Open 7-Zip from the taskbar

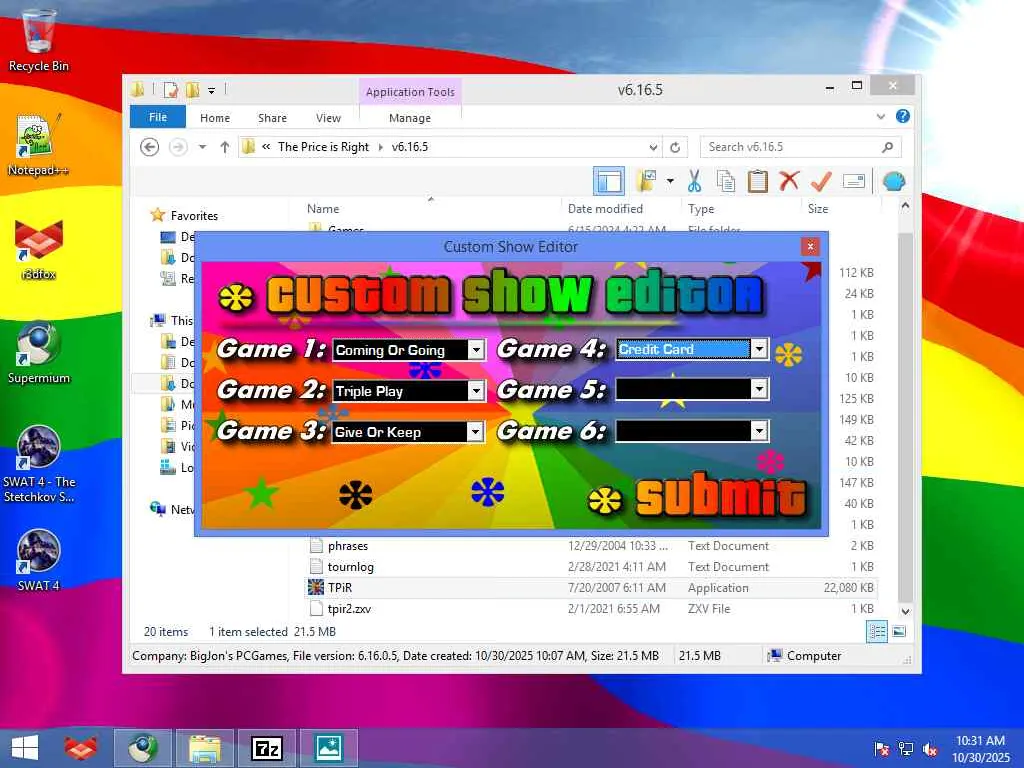267,748
